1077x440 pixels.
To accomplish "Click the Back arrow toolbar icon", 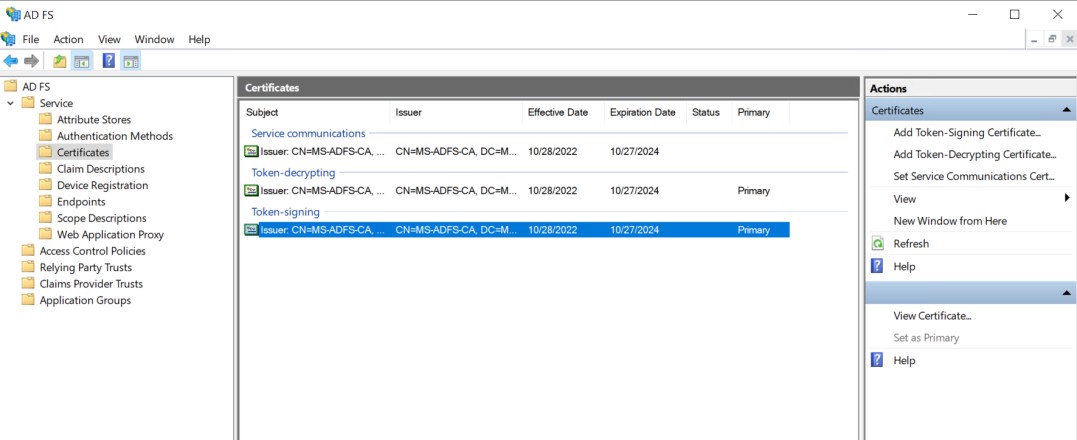I will 10,62.
